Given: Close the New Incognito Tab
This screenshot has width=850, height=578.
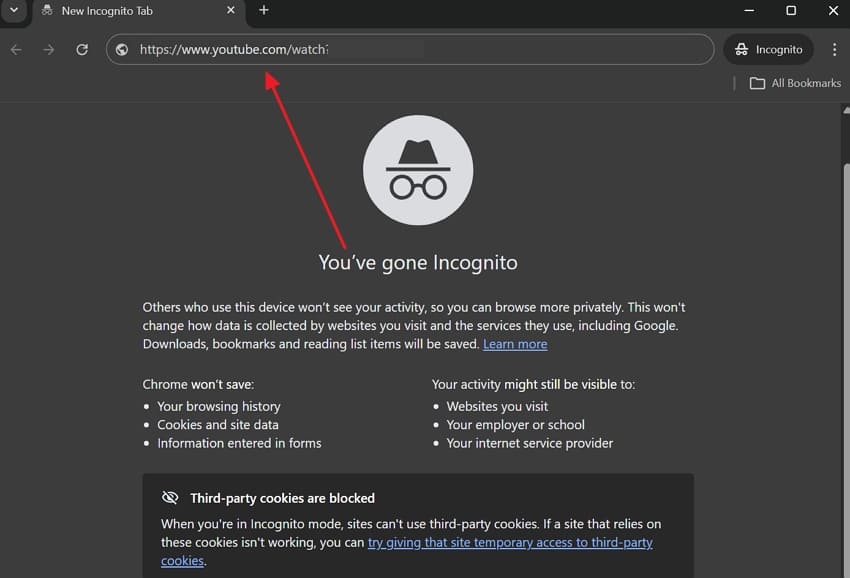Looking at the screenshot, I should point(230,11).
